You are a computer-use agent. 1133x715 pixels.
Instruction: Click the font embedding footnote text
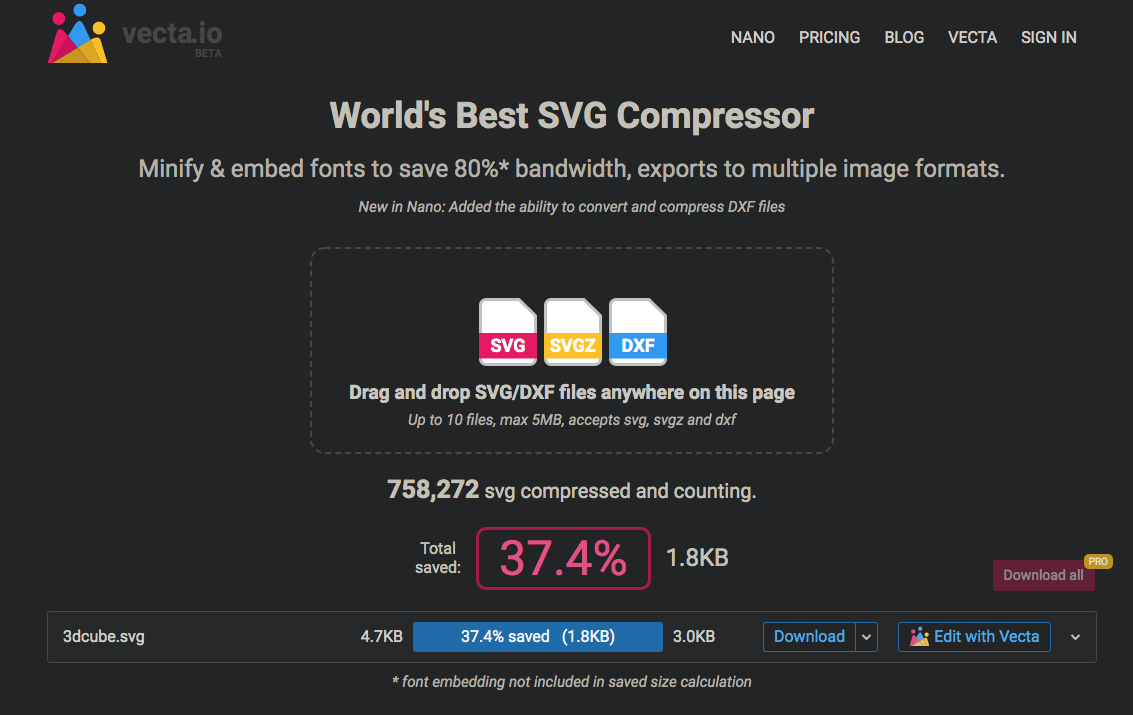click(x=572, y=682)
